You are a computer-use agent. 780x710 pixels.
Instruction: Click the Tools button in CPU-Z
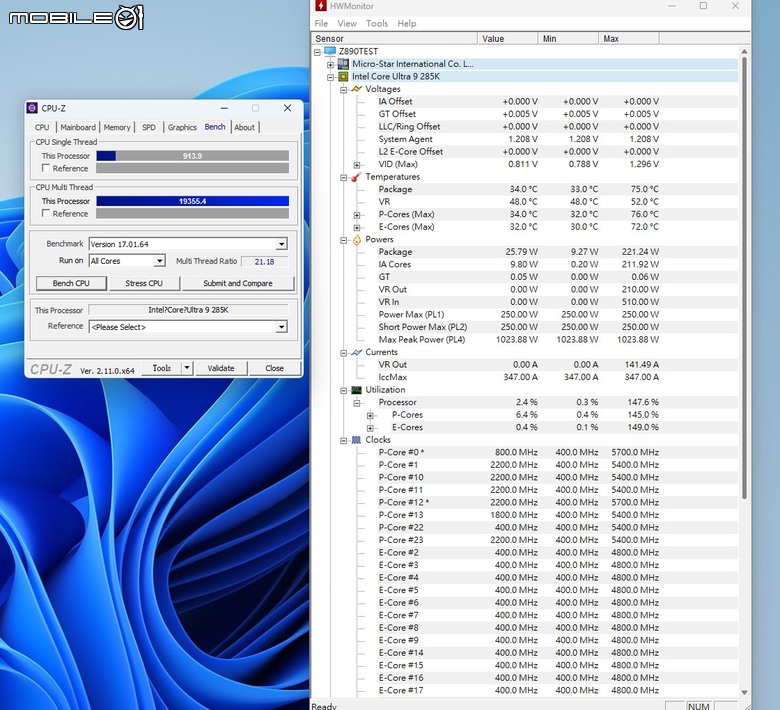tap(162, 368)
